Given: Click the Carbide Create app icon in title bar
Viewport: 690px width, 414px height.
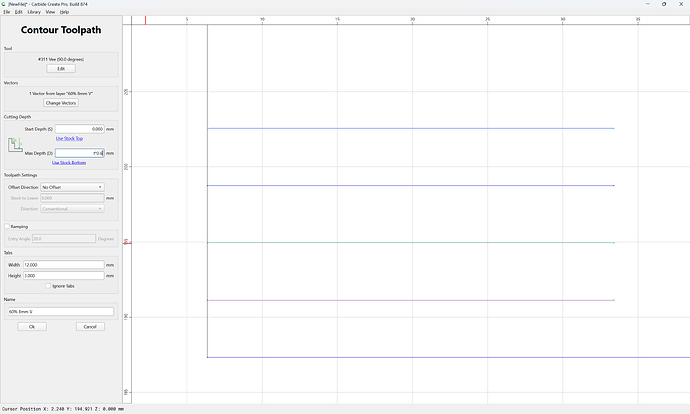Looking at the screenshot, I should click(x=4, y=4).
